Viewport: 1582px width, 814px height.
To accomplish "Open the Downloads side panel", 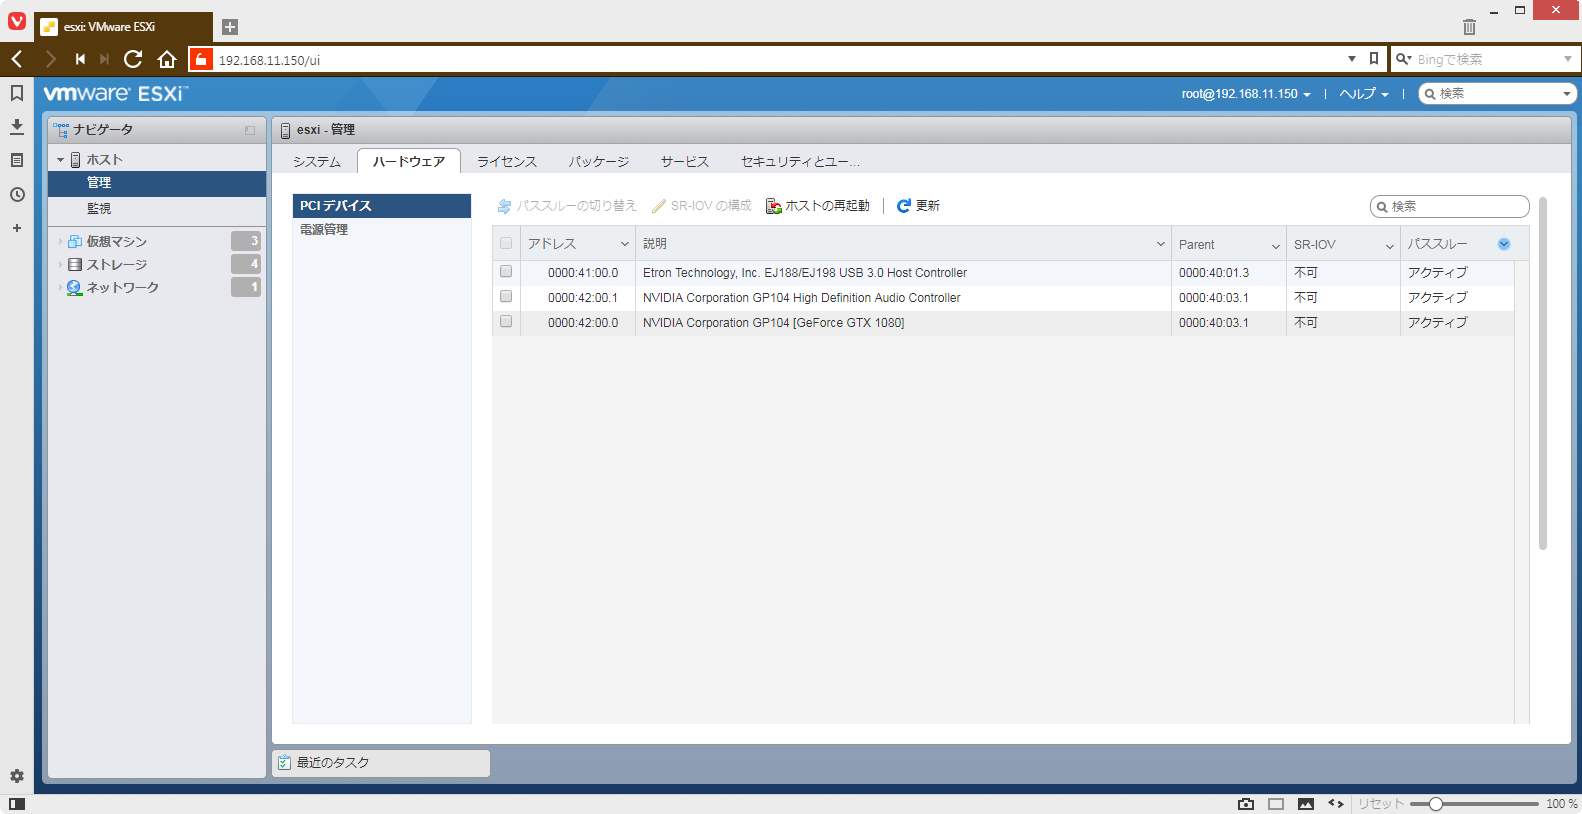I will point(17,127).
